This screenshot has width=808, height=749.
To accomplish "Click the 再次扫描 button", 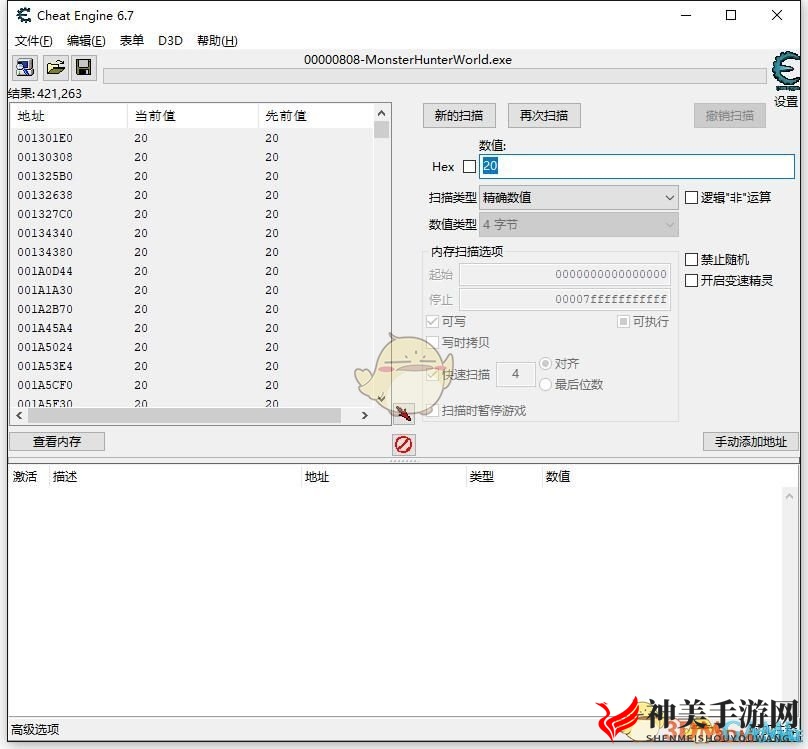I will click(544, 115).
